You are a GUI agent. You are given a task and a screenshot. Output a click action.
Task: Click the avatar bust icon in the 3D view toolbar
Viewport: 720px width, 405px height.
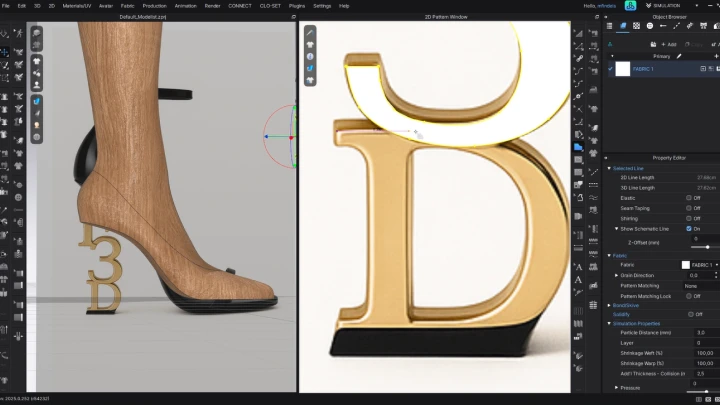[x=36, y=85]
